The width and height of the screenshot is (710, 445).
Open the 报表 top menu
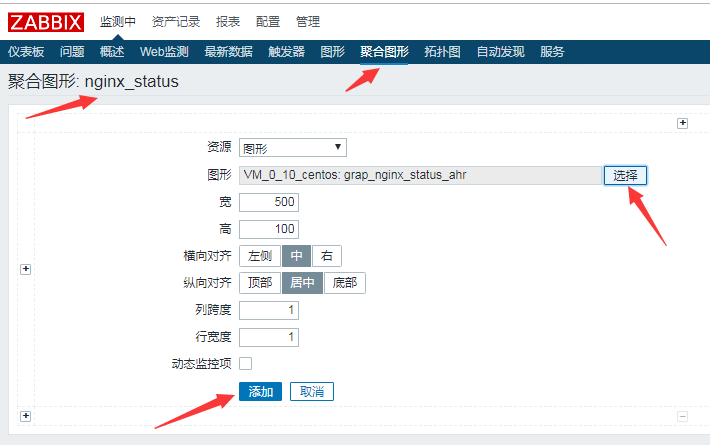click(228, 22)
